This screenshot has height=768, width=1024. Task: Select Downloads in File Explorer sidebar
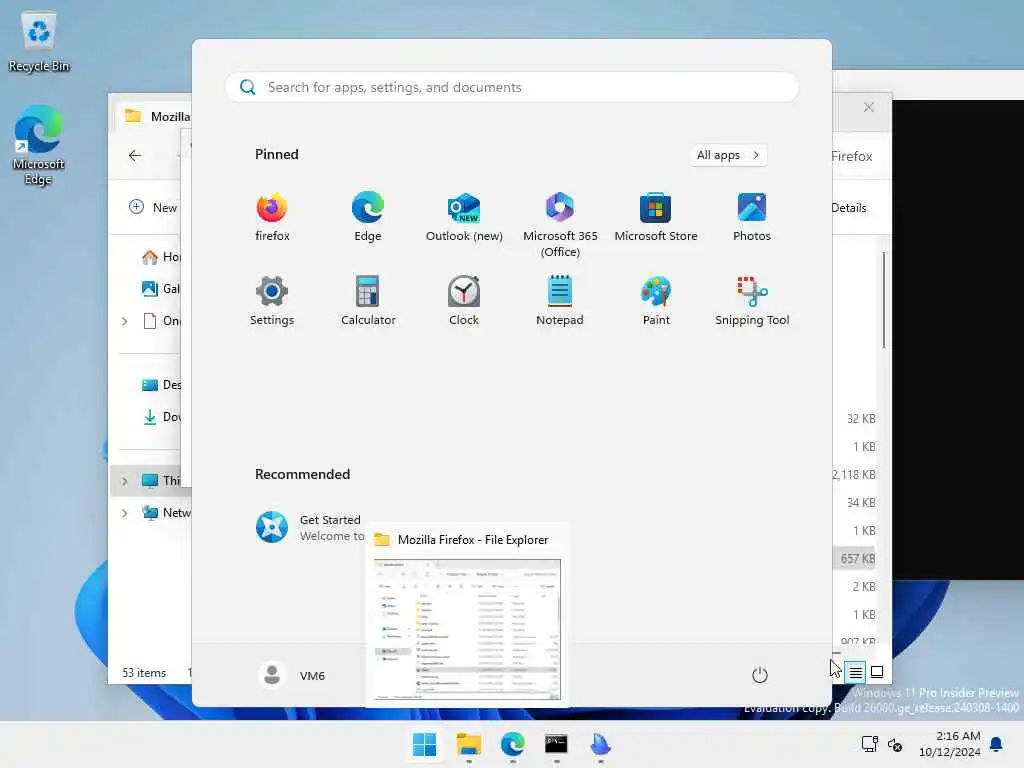click(x=161, y=417)
